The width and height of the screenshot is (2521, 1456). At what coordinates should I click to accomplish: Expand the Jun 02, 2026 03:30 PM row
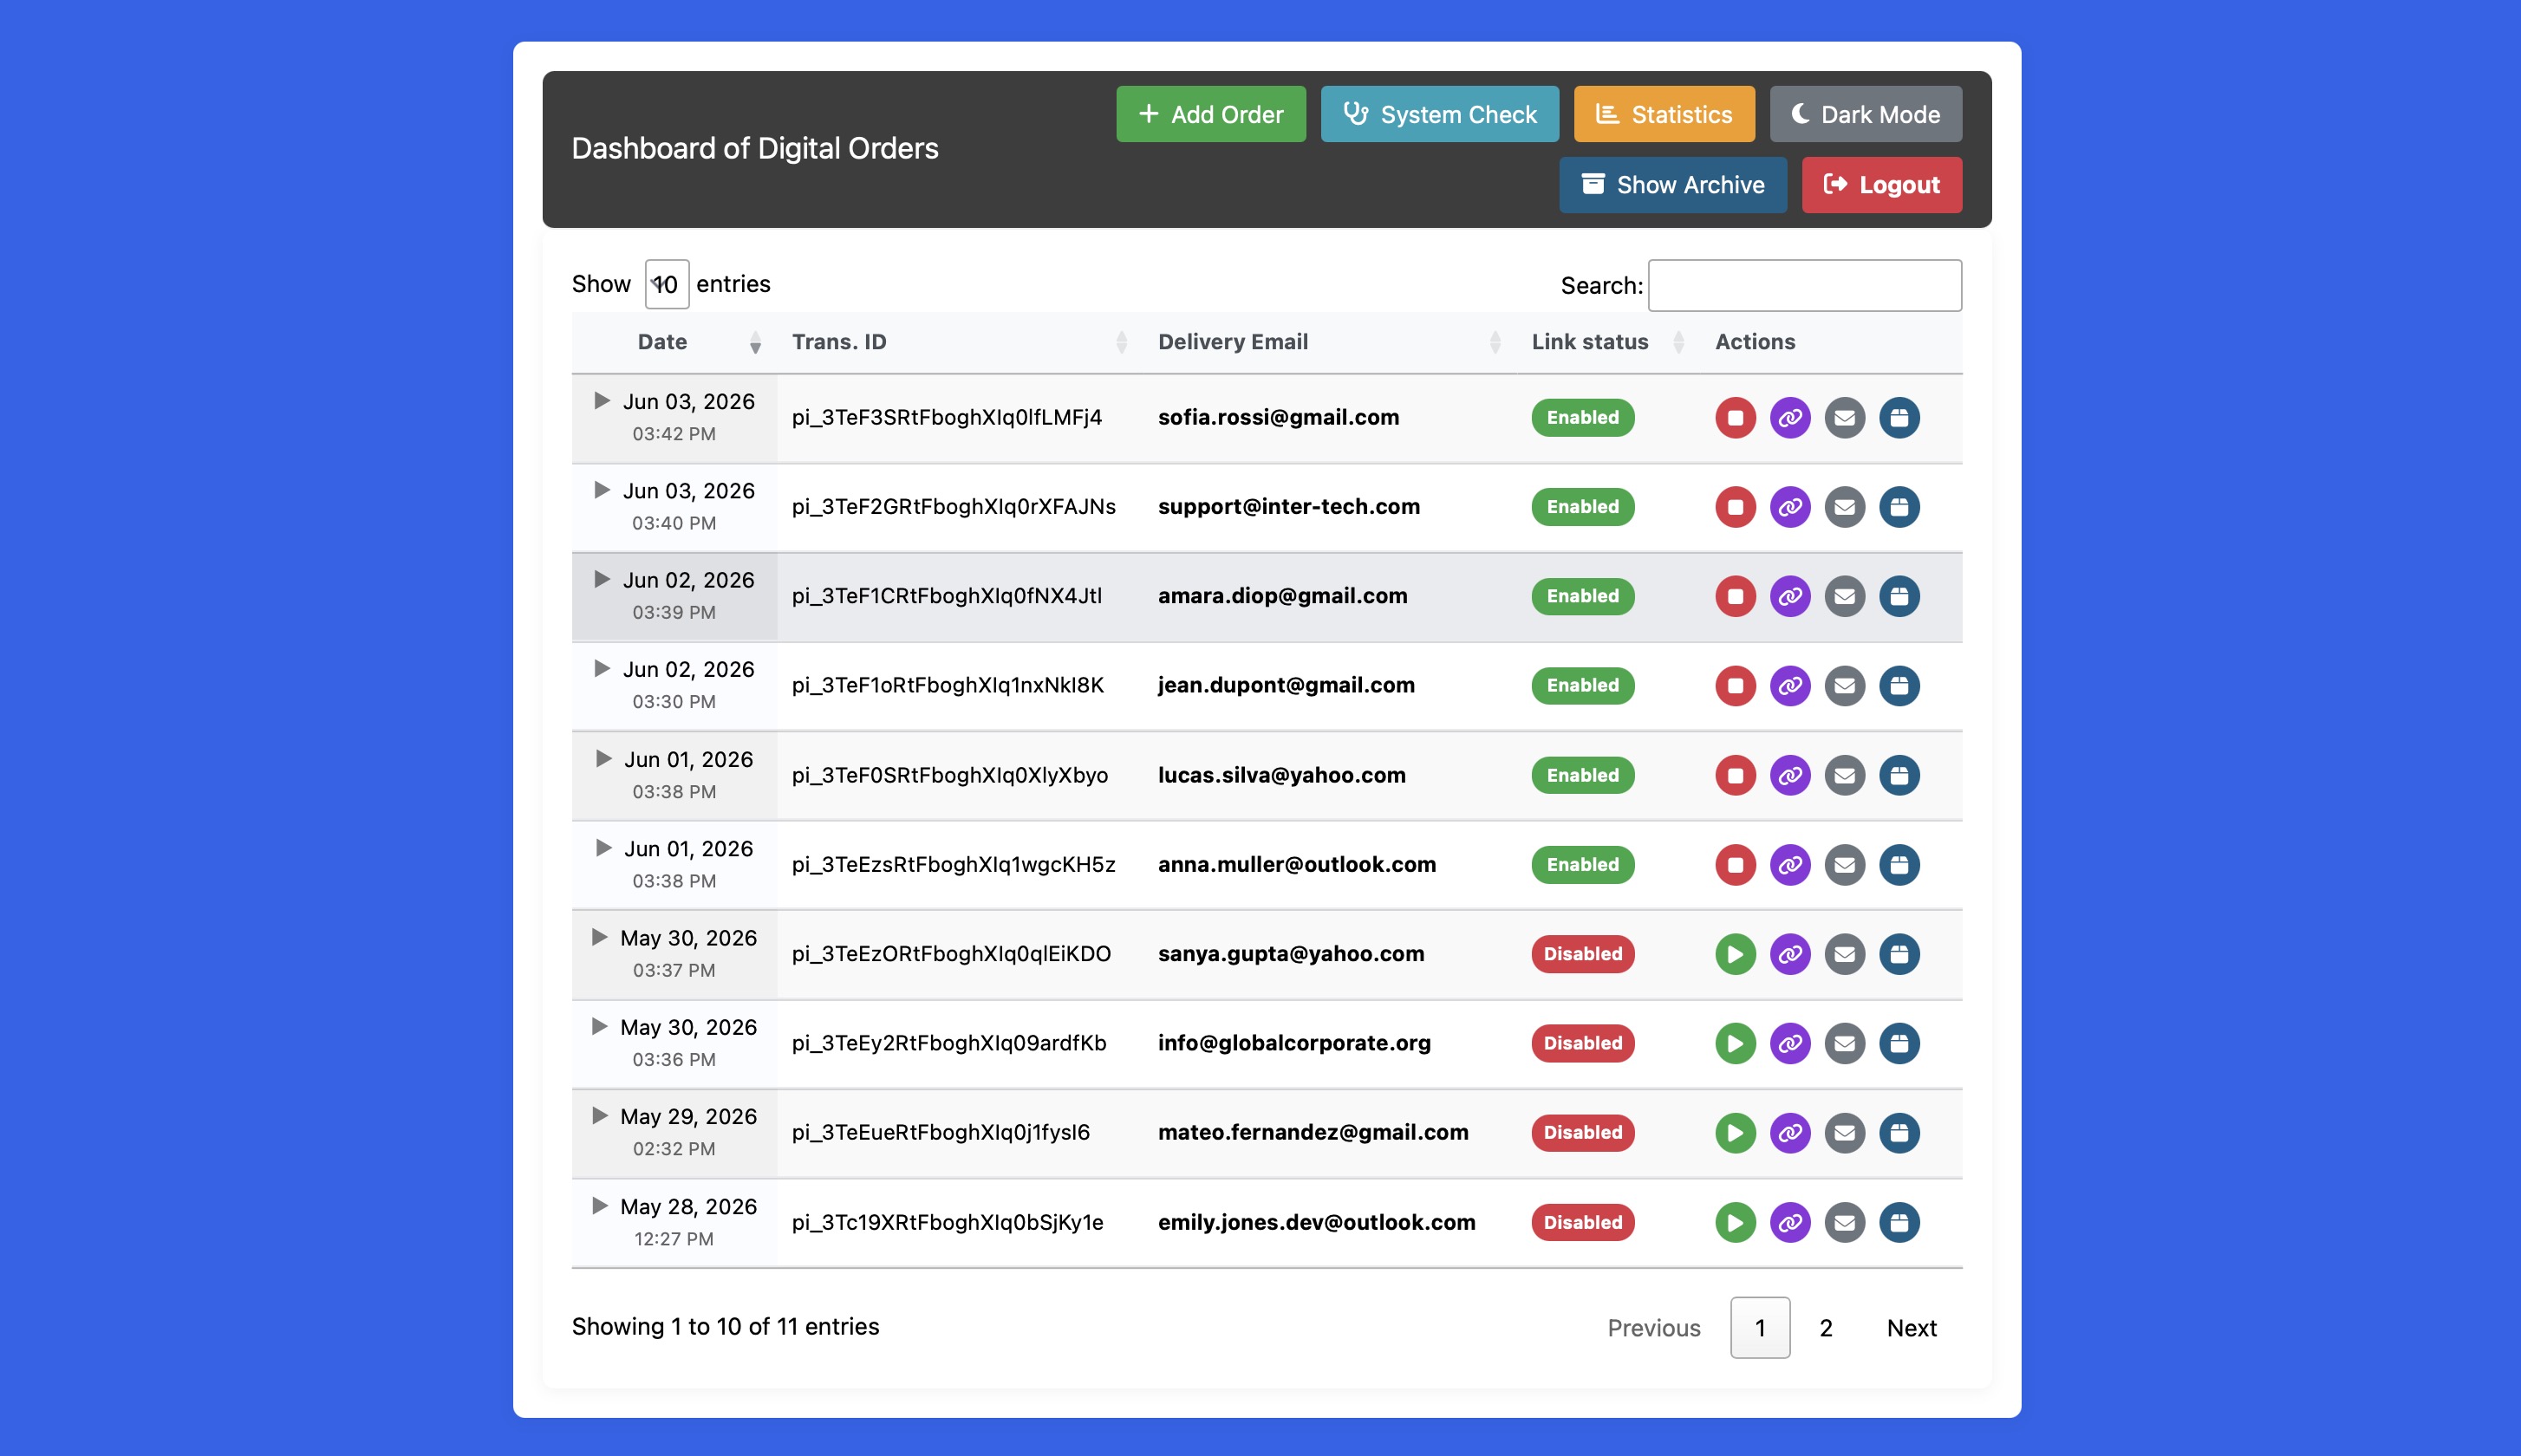tap(601, 668)
